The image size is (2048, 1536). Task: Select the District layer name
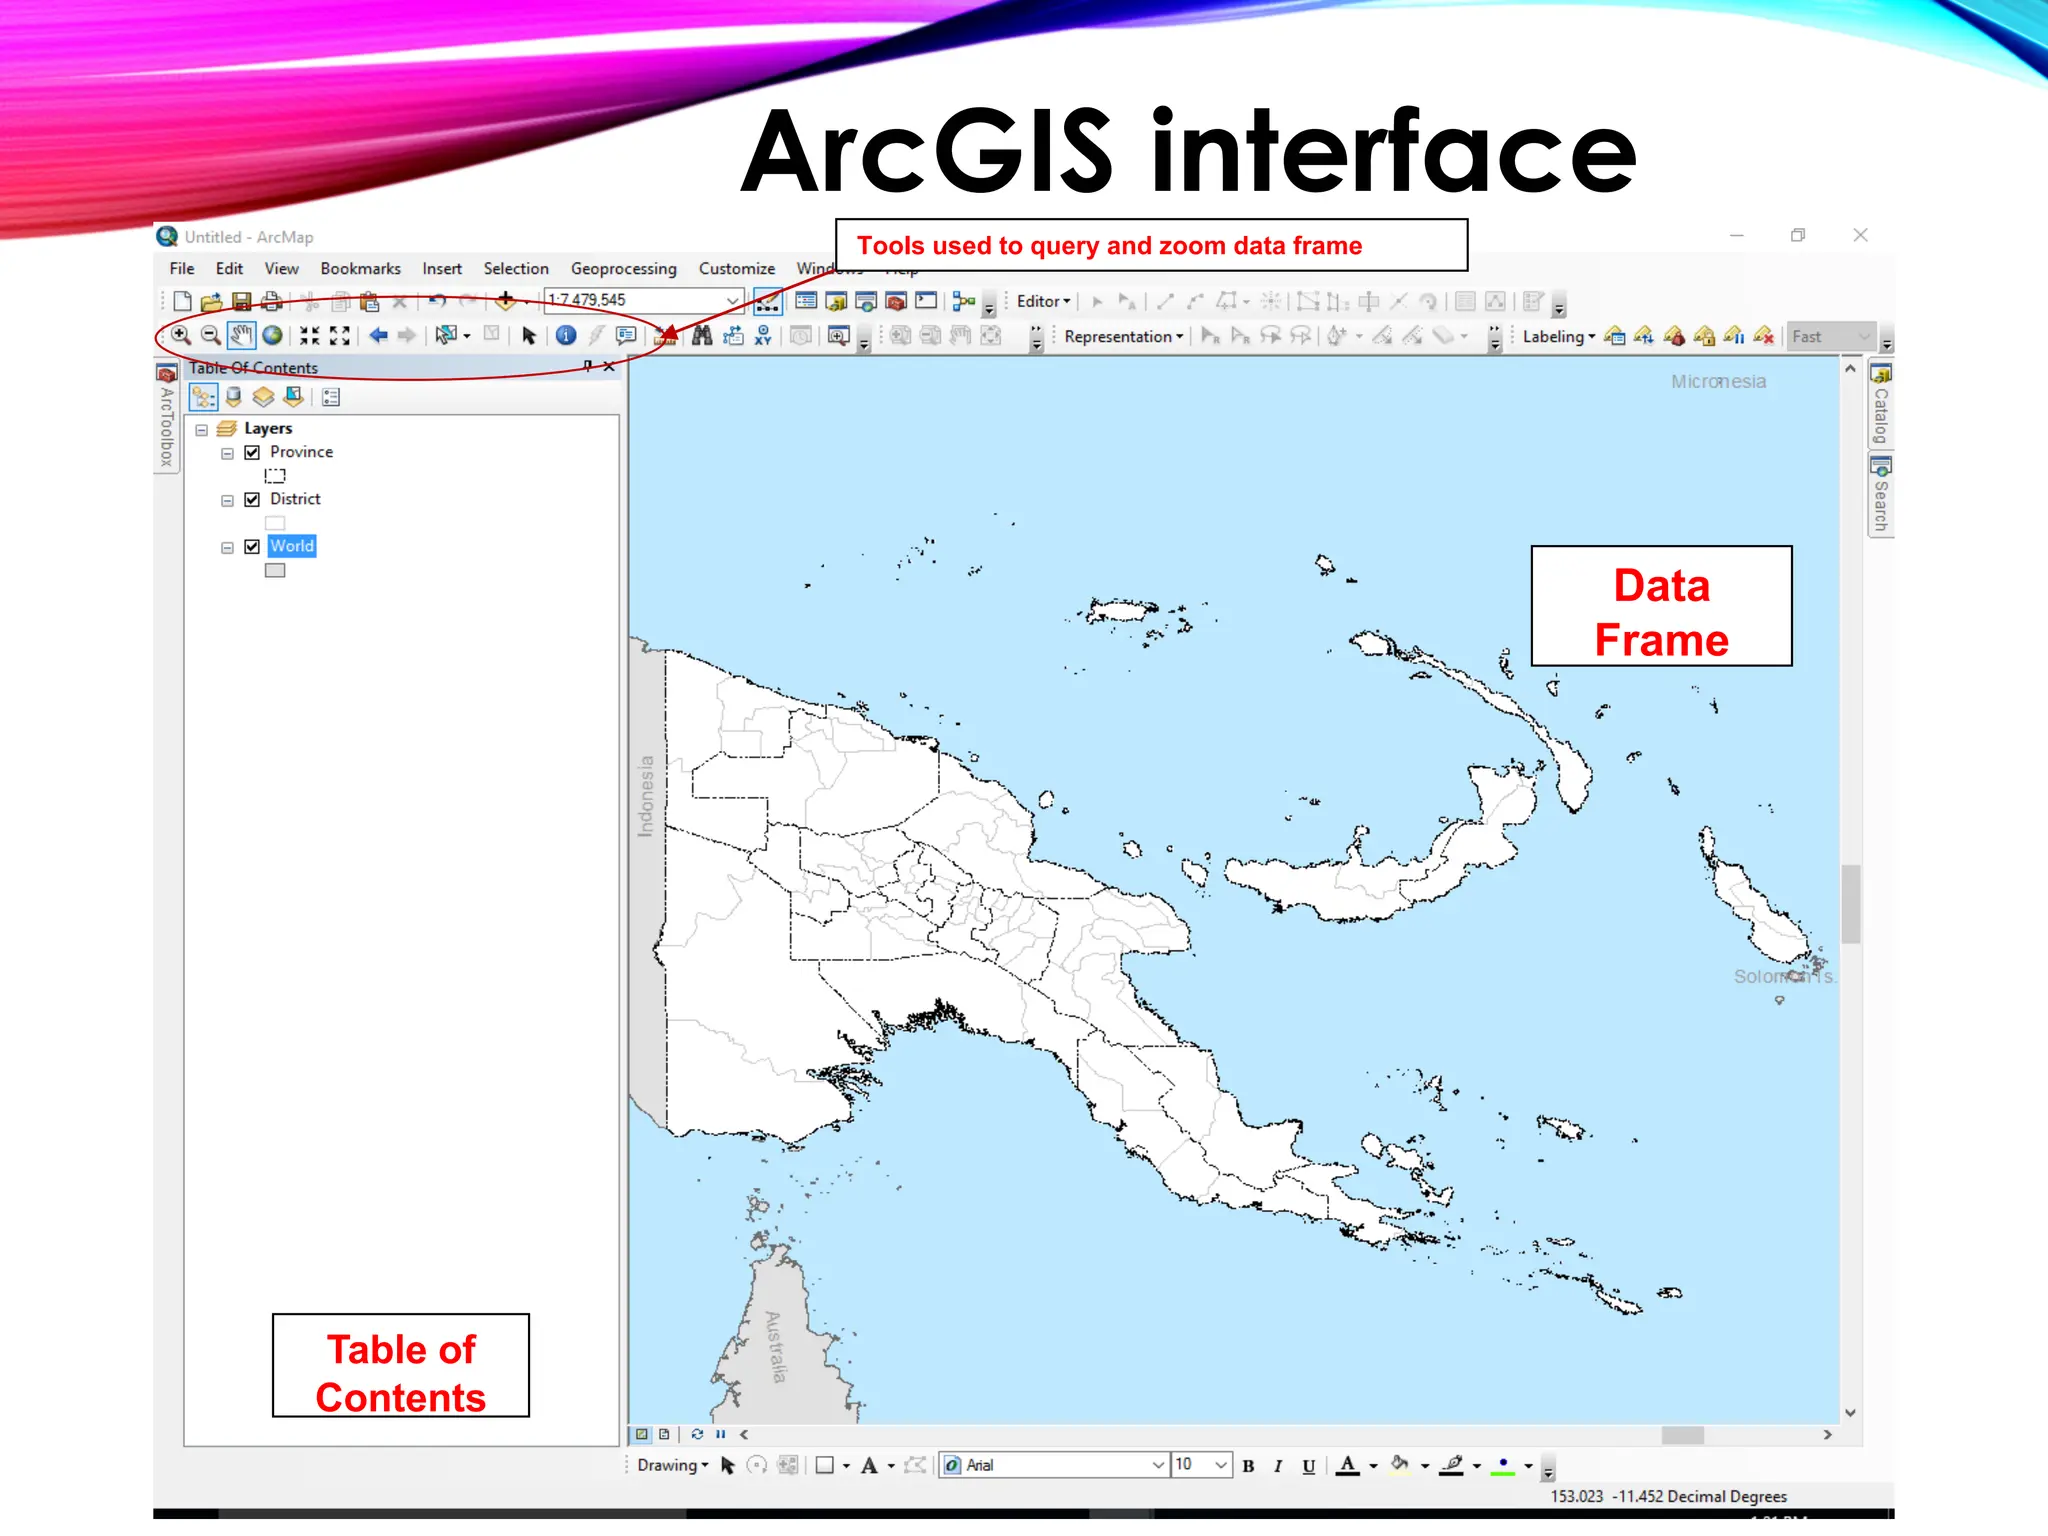tap(295, 499)
